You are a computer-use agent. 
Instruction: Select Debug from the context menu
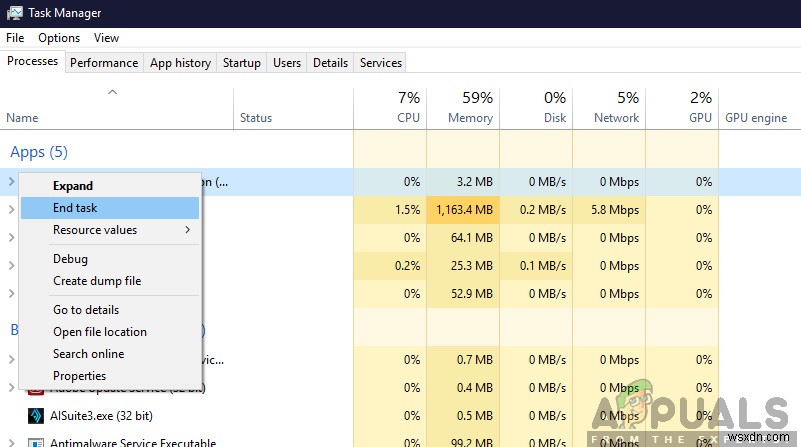tap(110, 259)
